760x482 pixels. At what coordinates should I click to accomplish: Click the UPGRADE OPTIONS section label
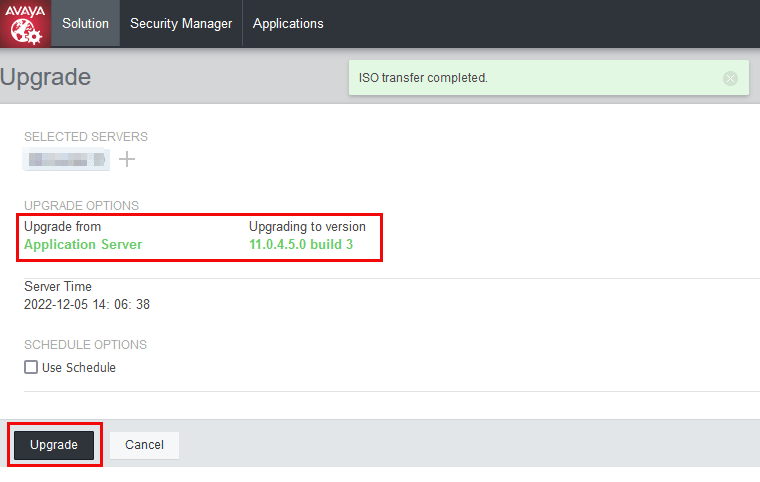click(x=81, y=206)
